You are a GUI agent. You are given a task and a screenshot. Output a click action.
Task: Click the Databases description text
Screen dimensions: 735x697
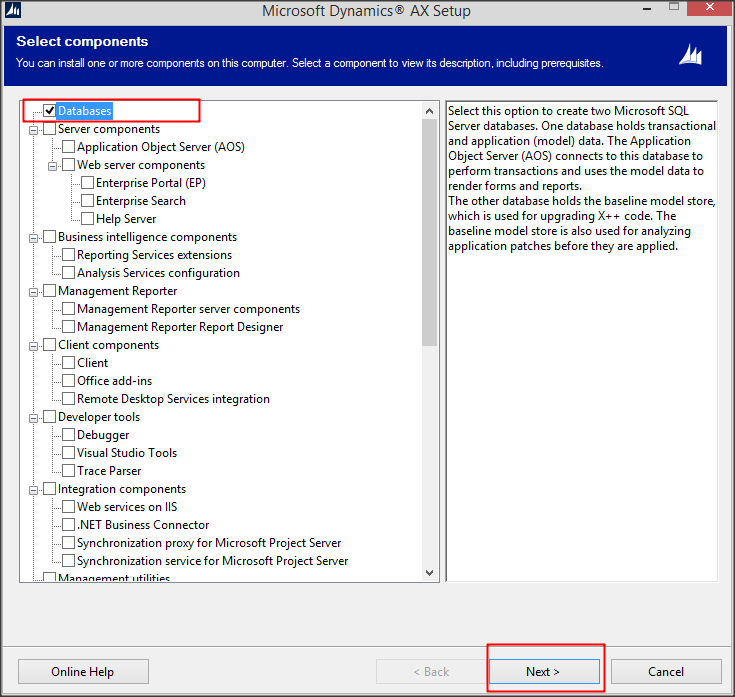click(581, 178)
